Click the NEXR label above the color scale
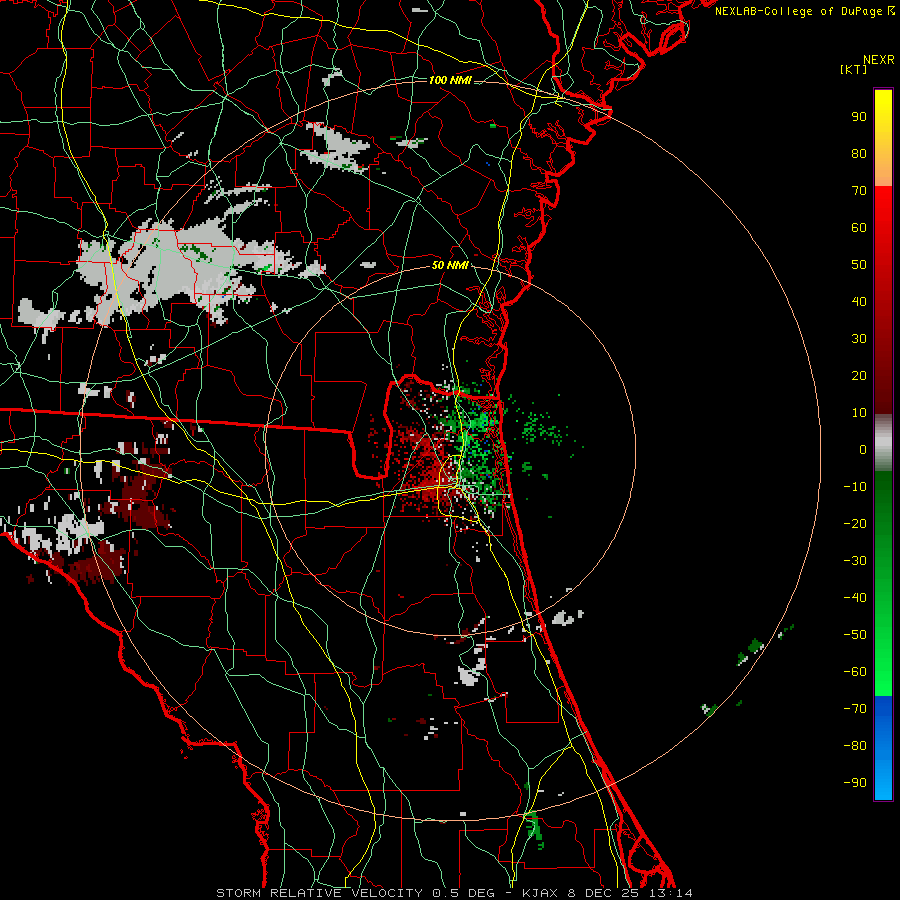Screen dimensions: 900x900 pos(879,60)
